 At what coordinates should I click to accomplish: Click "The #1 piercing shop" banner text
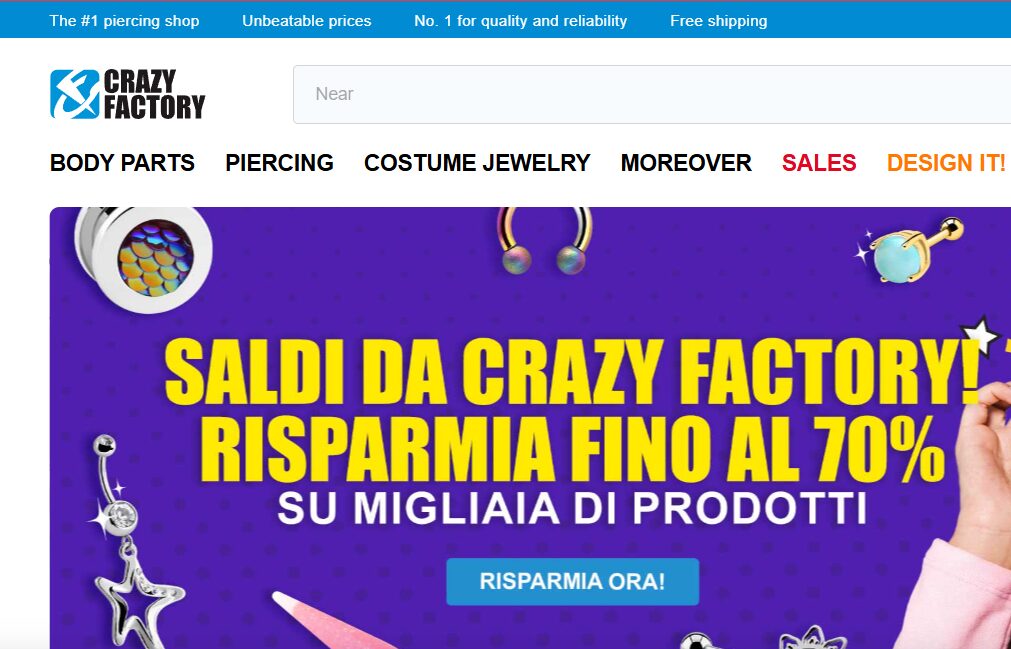[124, 21]
